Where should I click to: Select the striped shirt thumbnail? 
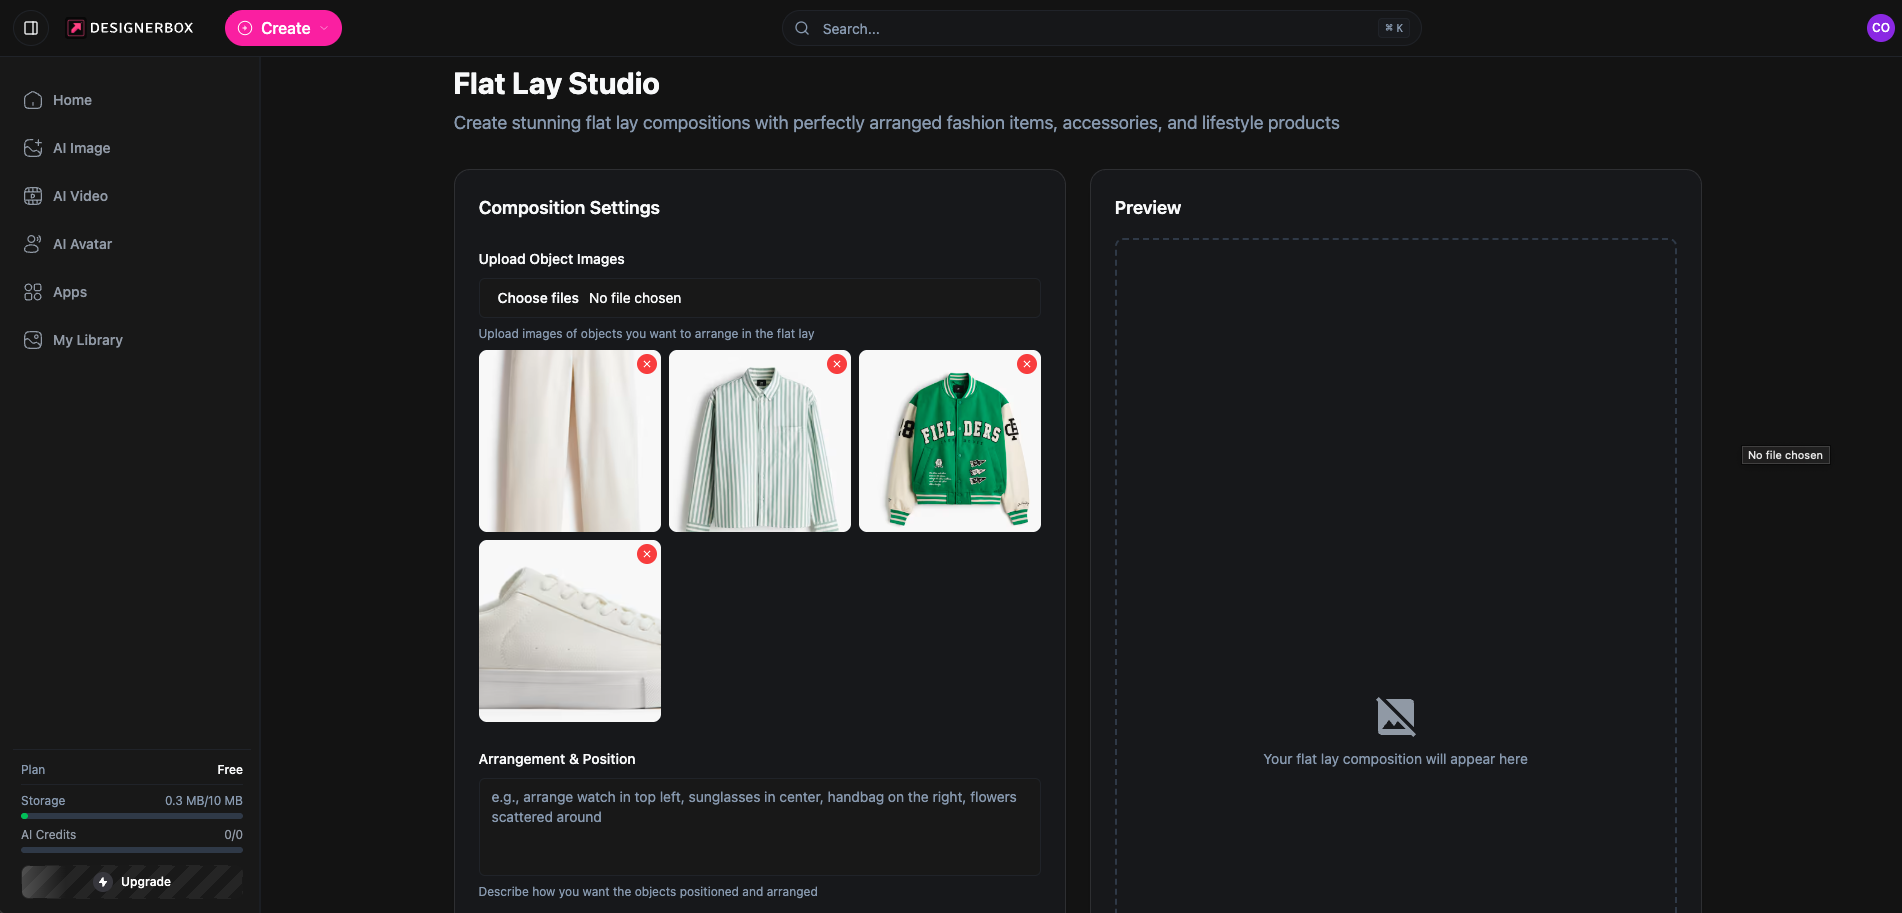tap(760, 441)
